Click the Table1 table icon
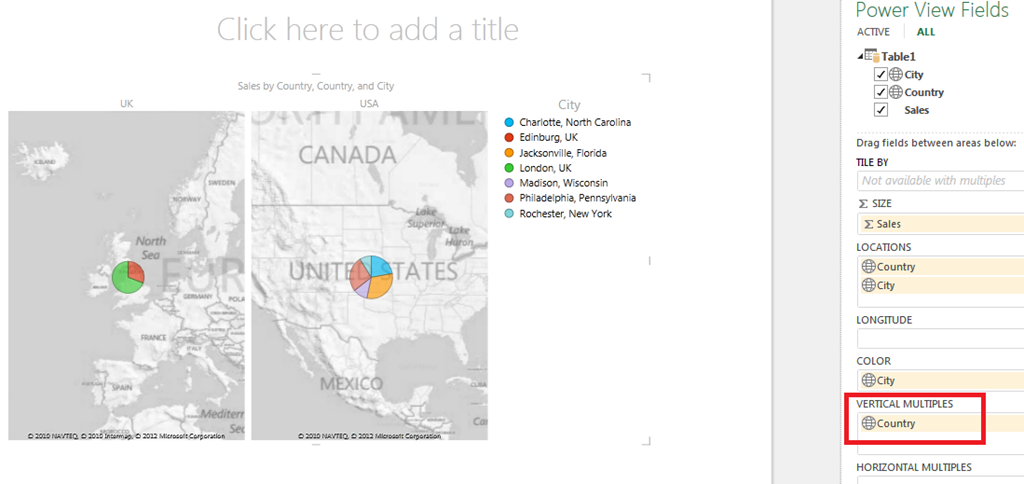 click(x=872, y=56)
